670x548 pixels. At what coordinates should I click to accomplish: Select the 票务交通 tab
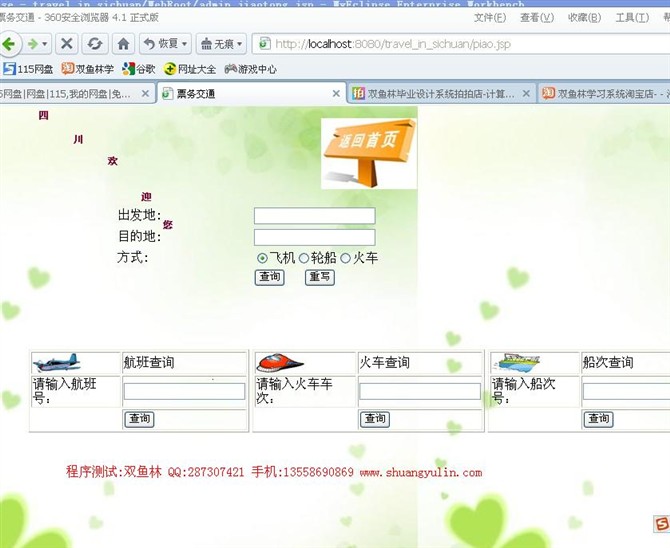tap(251, 94)
